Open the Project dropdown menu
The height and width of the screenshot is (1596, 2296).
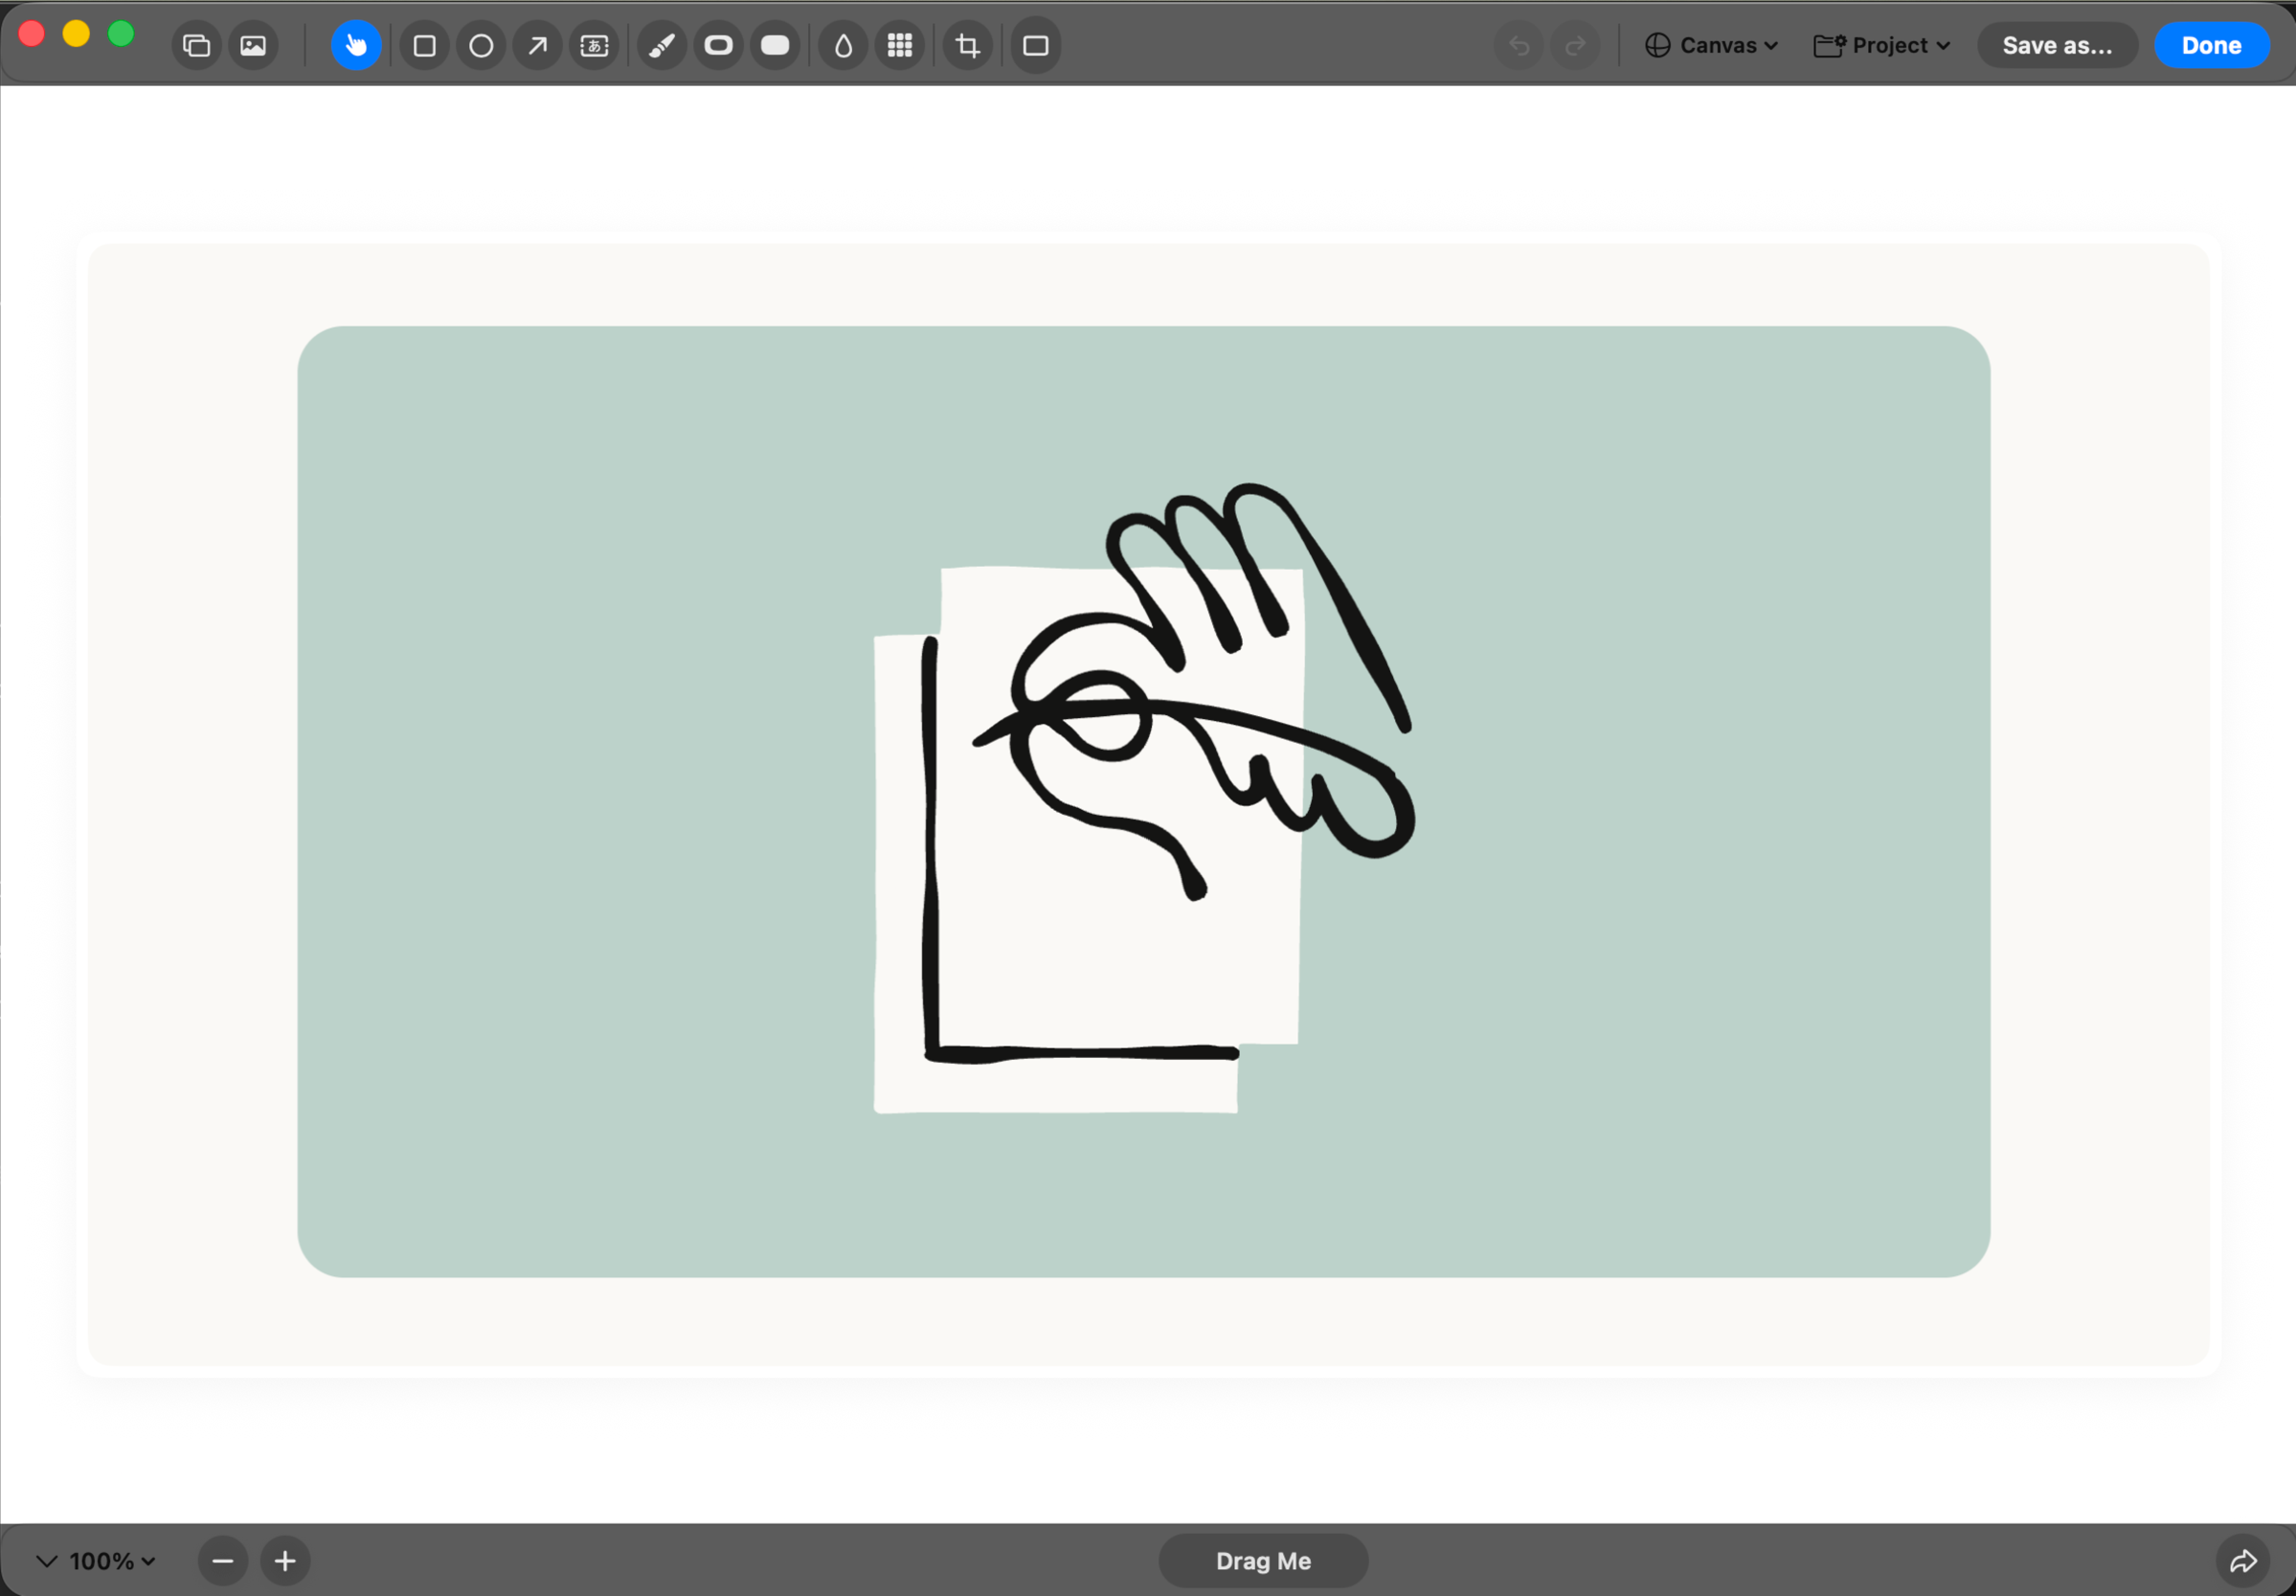[x=1882, y=46]
